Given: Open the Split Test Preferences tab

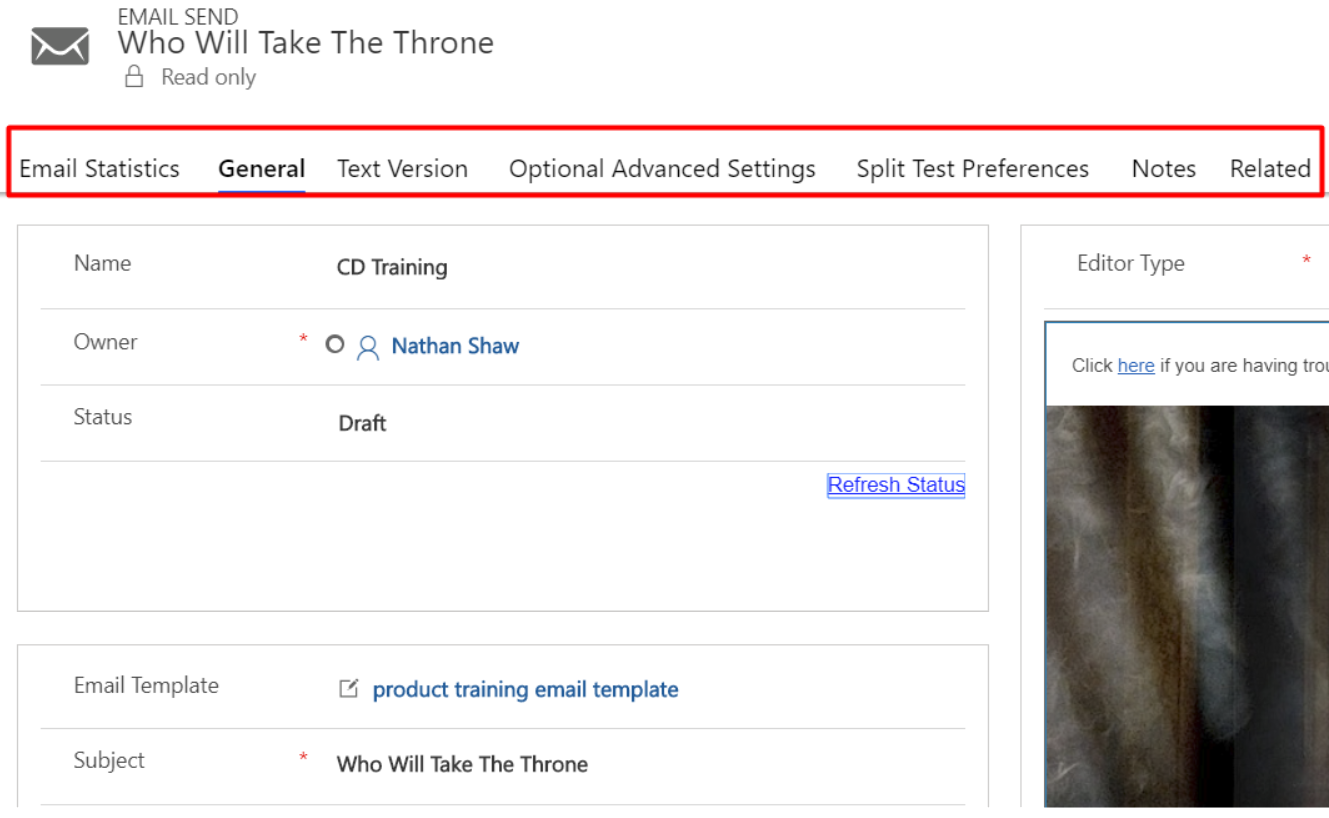Looking at the screenshot, I should coord(972,169).
